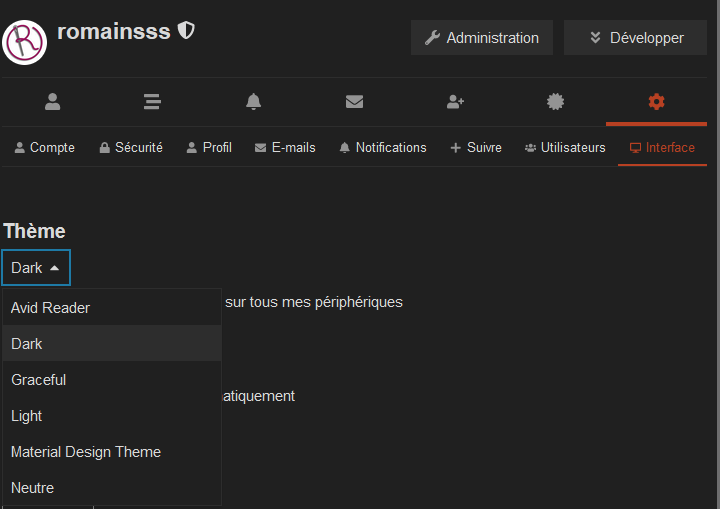Switch to the Sécurité tab
This screenshot has width=720, height=509.
click(131, 147)
